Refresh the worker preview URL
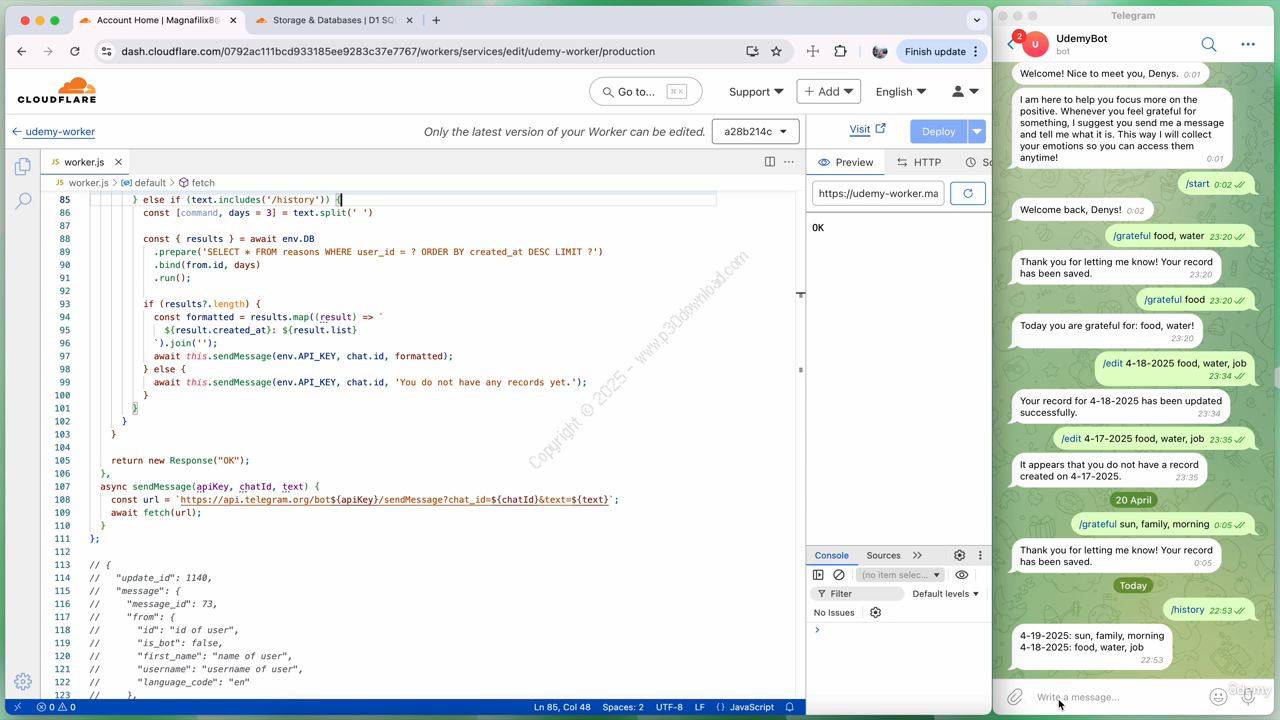 click(x=967, y=193)
